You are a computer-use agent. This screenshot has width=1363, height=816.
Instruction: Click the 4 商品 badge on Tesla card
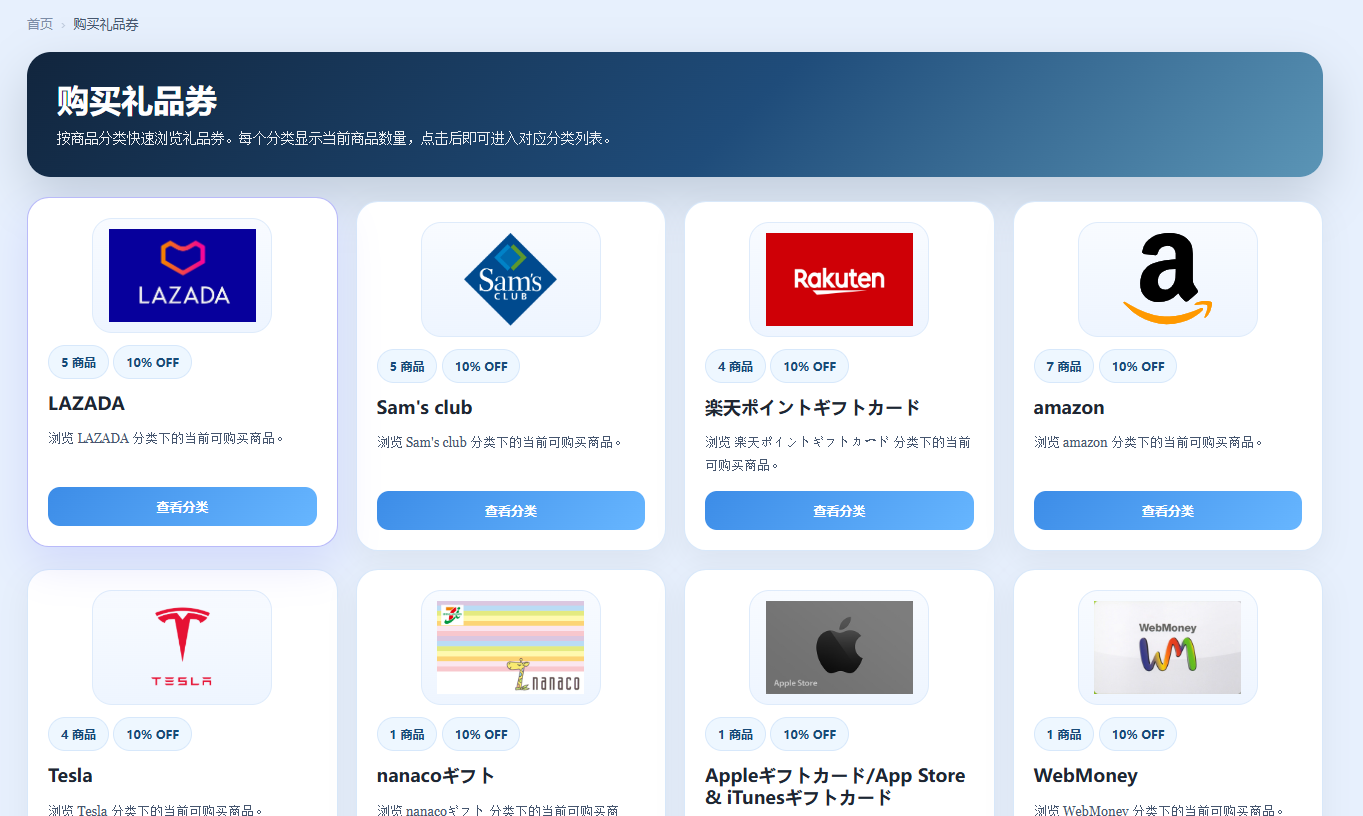tap(78, 734)
